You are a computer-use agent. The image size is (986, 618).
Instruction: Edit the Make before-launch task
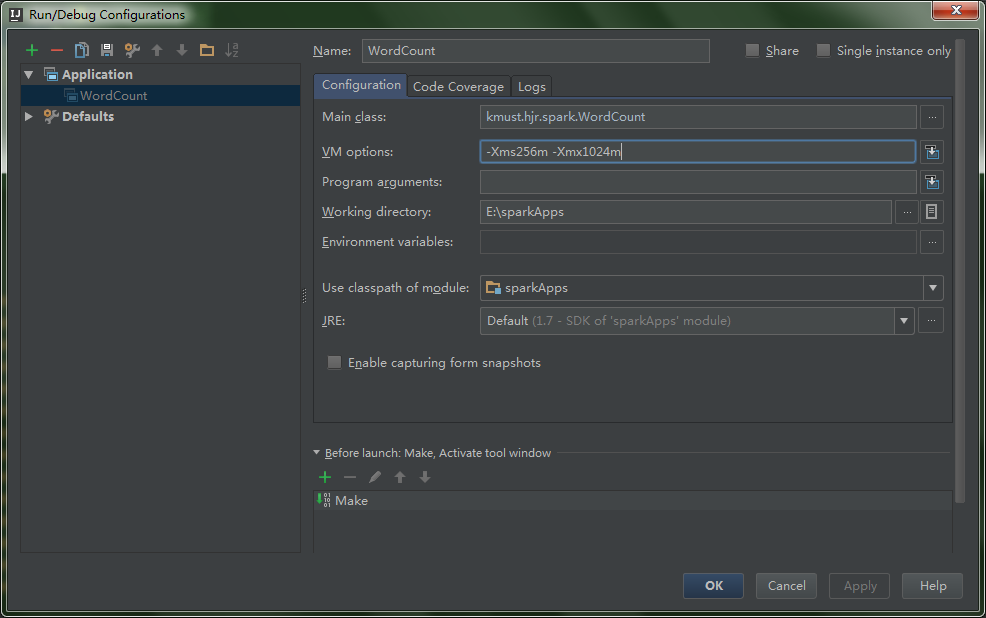(x=374, y=477)
